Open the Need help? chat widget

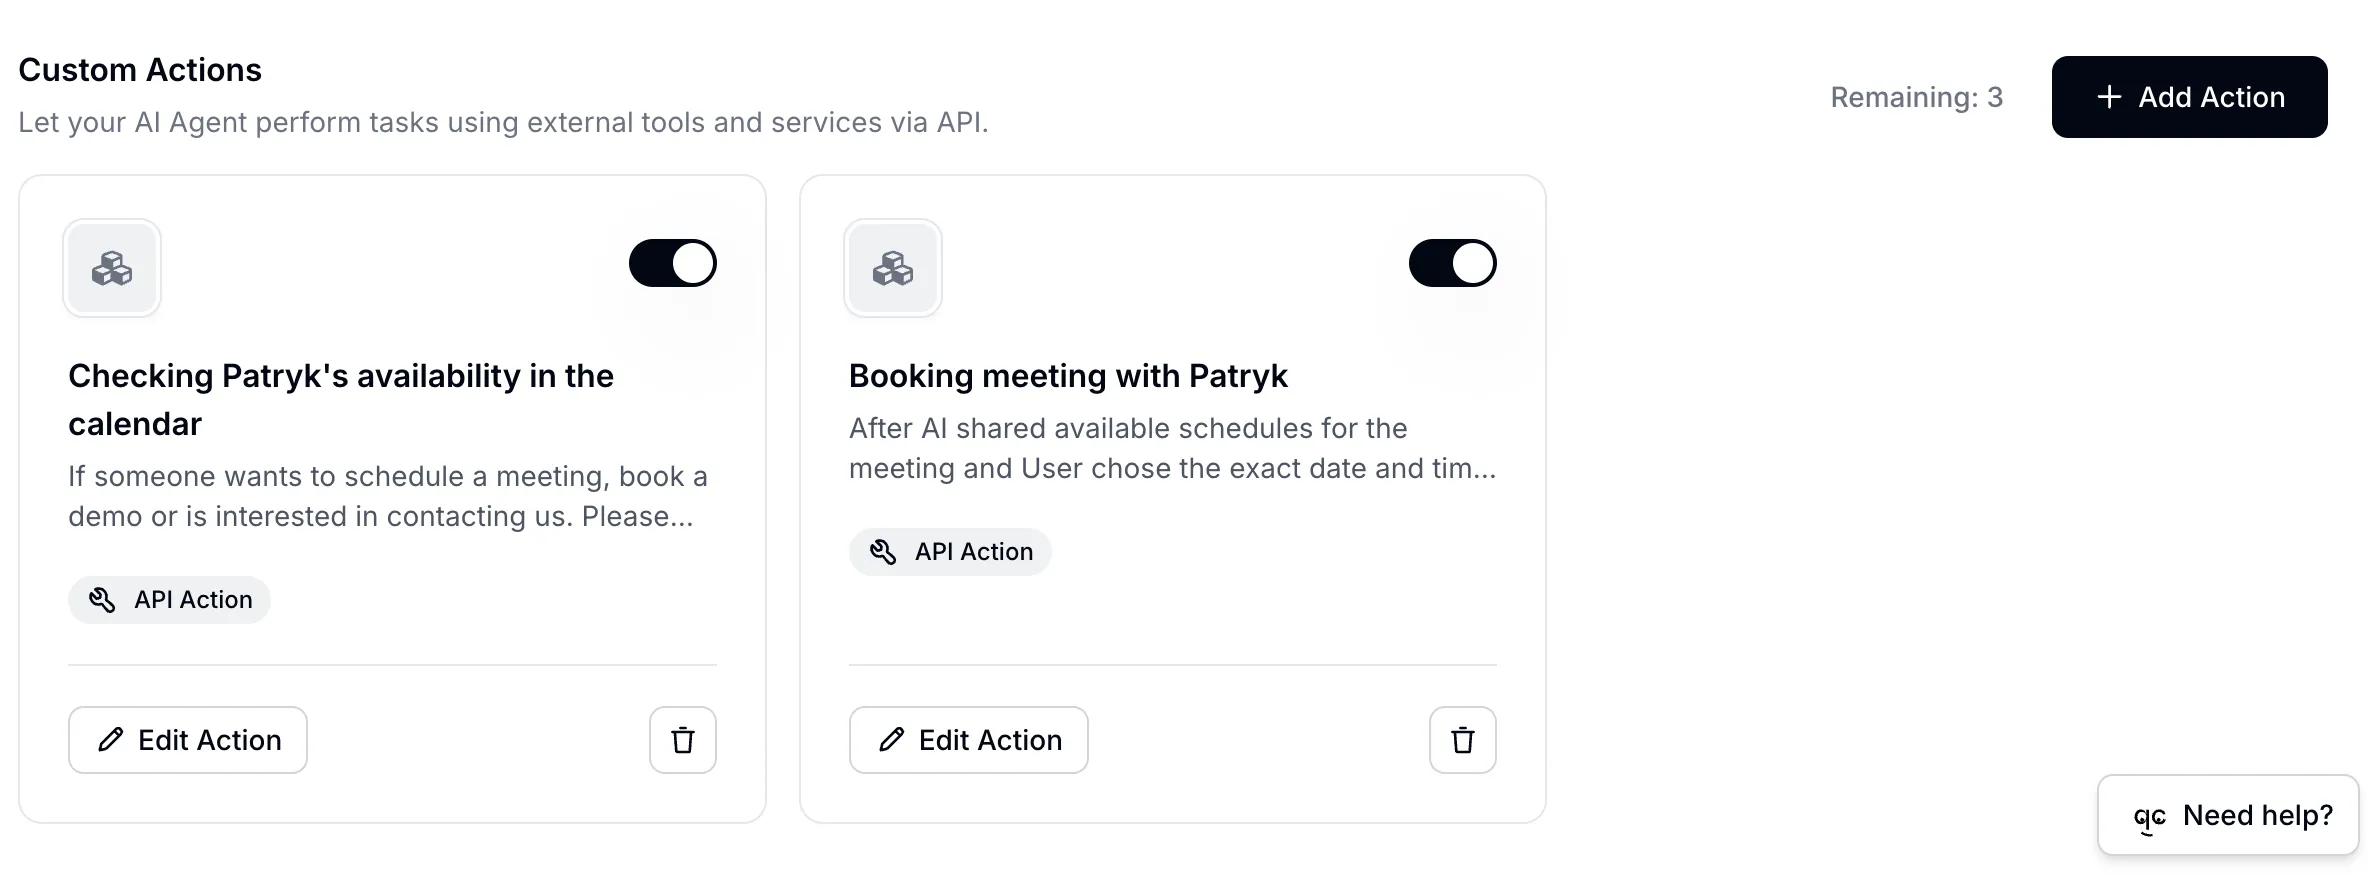[2228, 816]
